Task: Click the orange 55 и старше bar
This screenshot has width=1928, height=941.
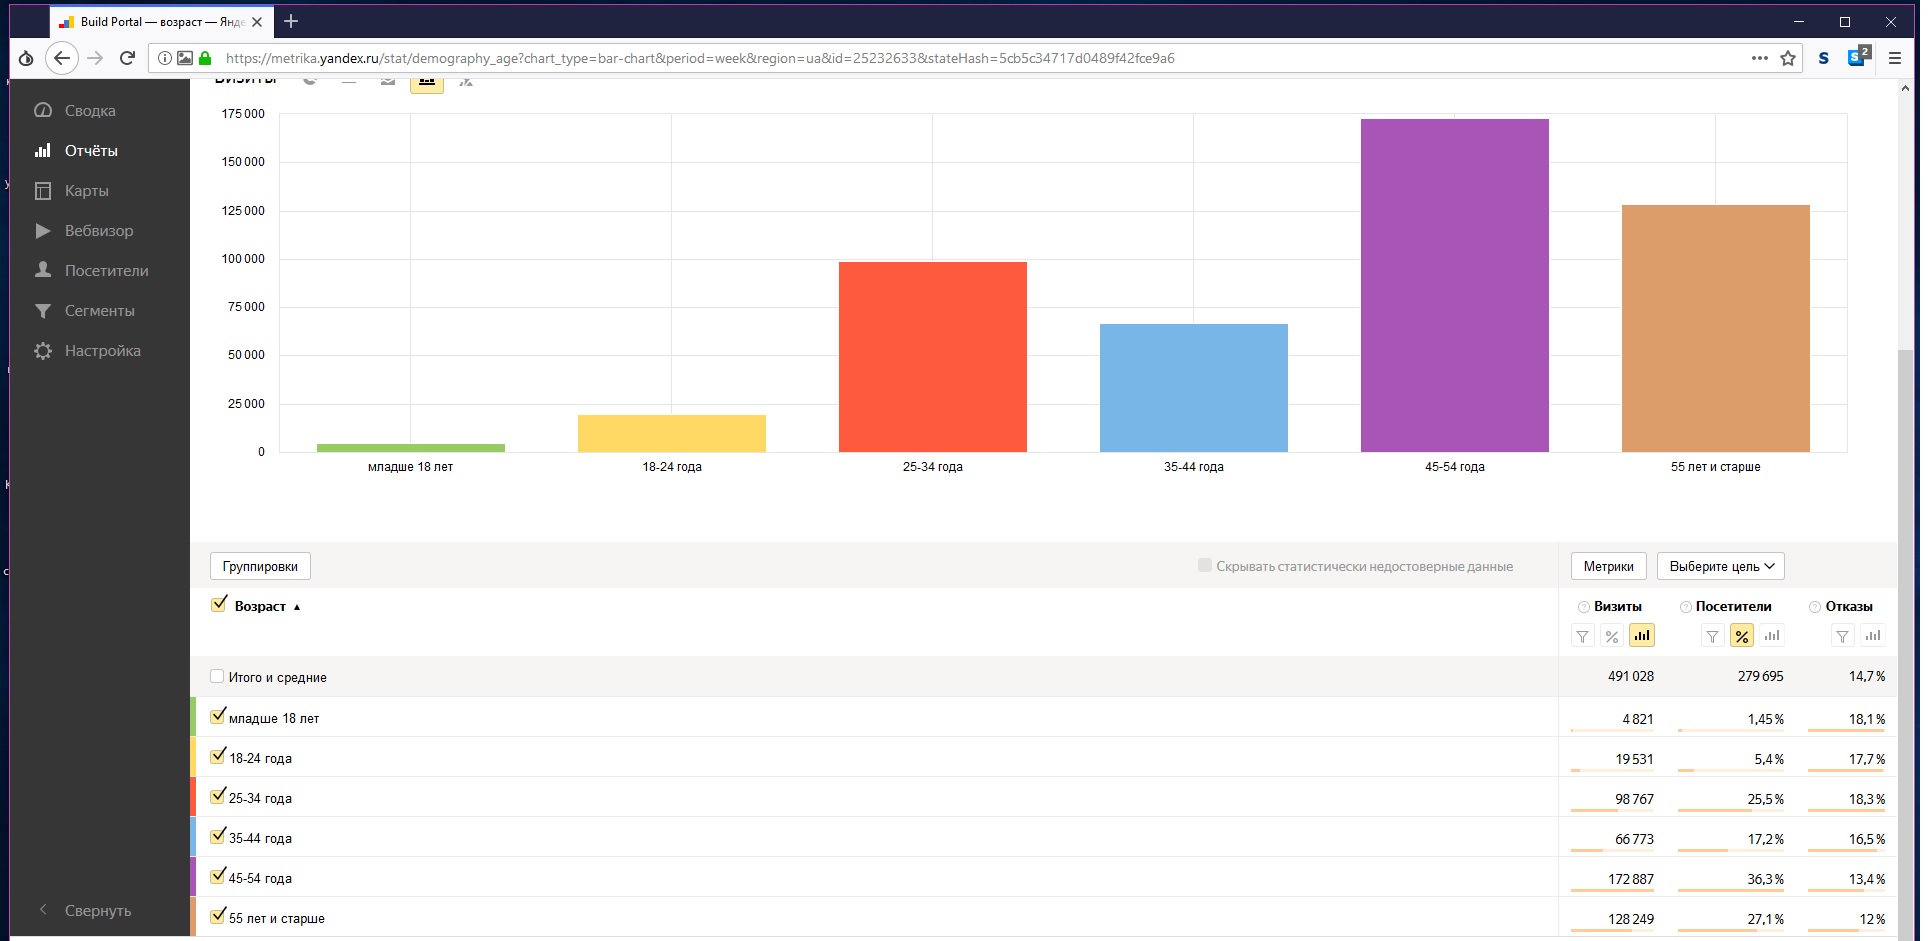Action: coord(1716,328)
